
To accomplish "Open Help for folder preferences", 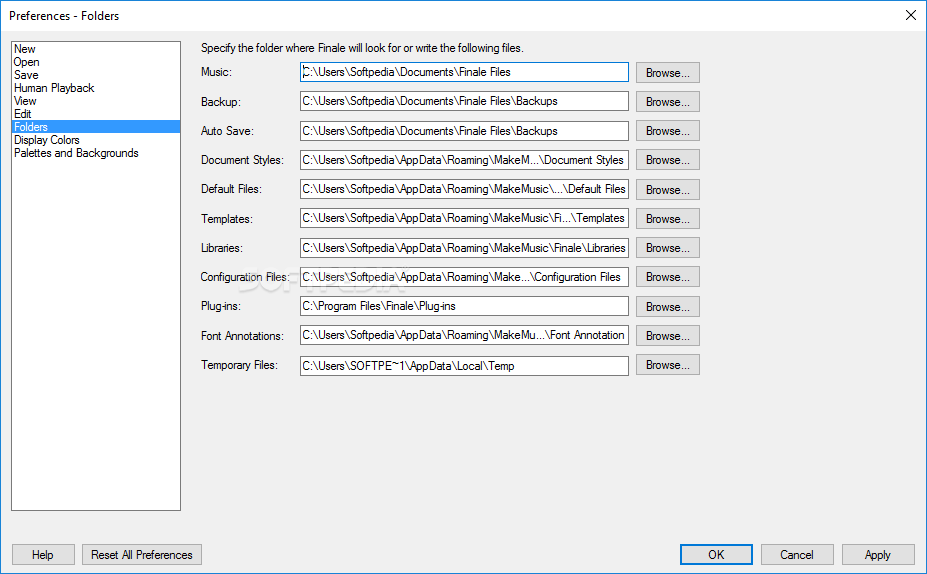I will point(43,554).
